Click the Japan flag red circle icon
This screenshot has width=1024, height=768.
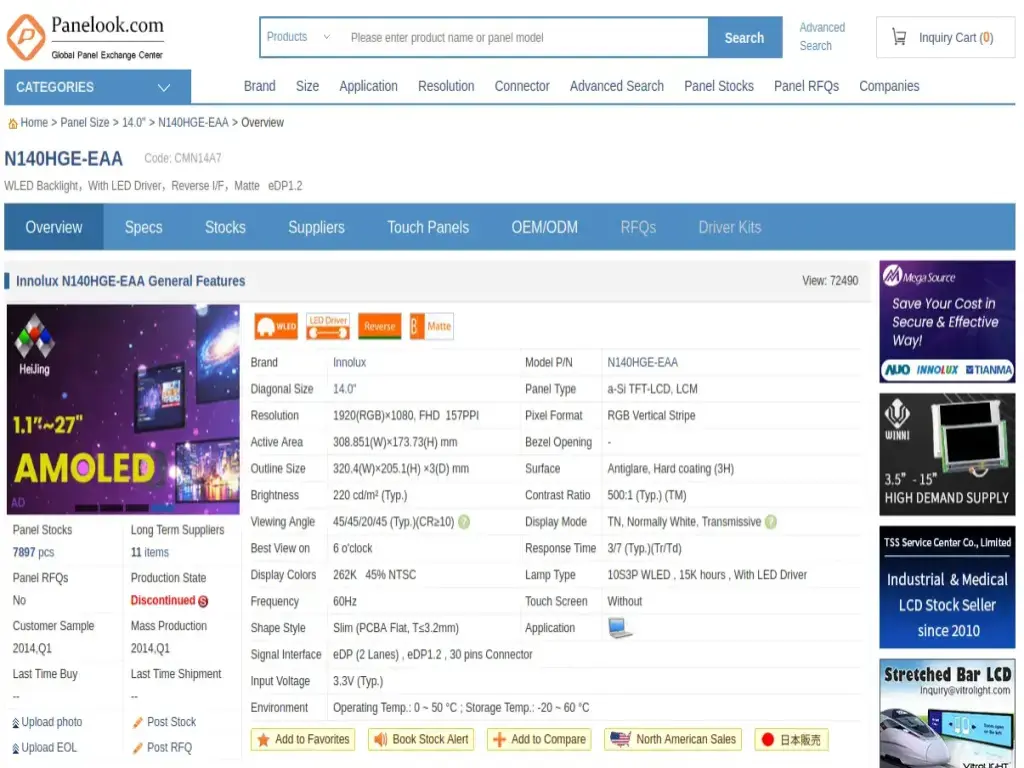(x=767, y=739)
